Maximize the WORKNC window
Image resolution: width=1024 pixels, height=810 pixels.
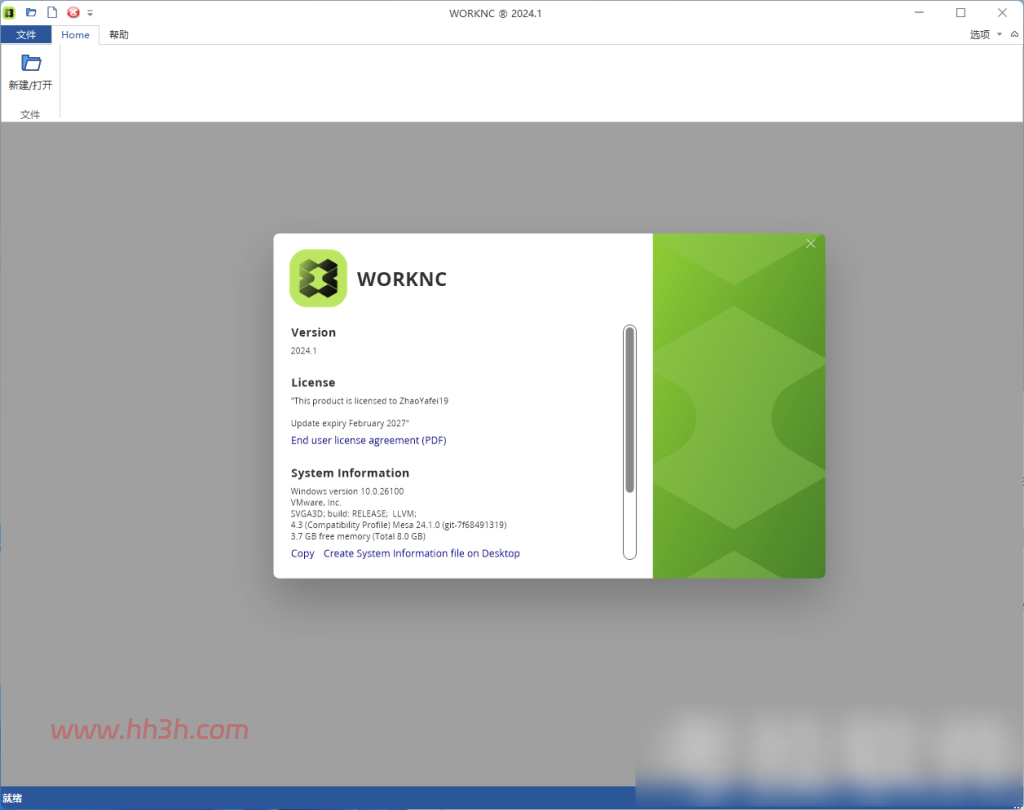click(x=961, y=12)
